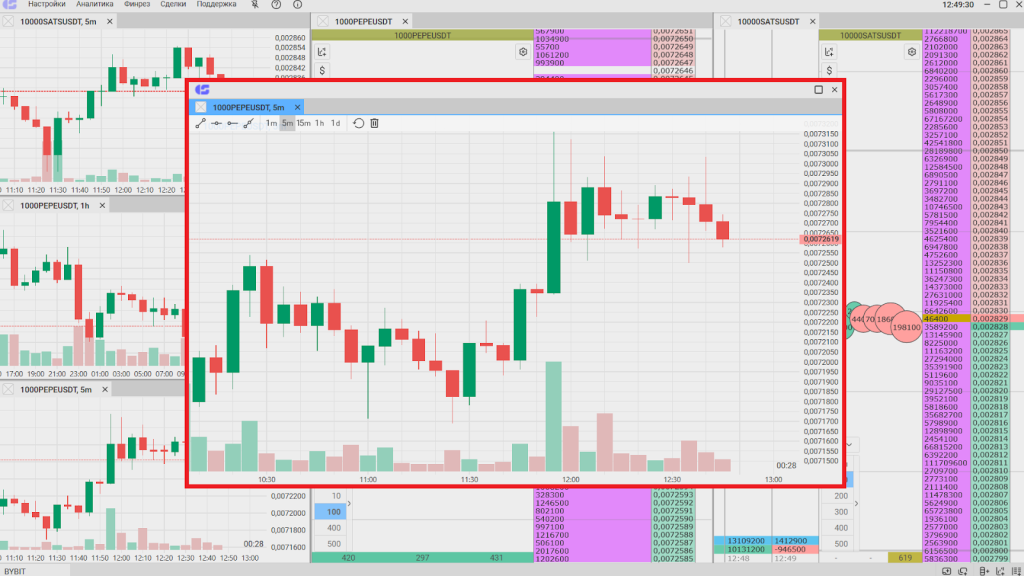This screenshot has height=576, width=1024.
Task: Click the question mark help icon
Action: click(278, 5)
